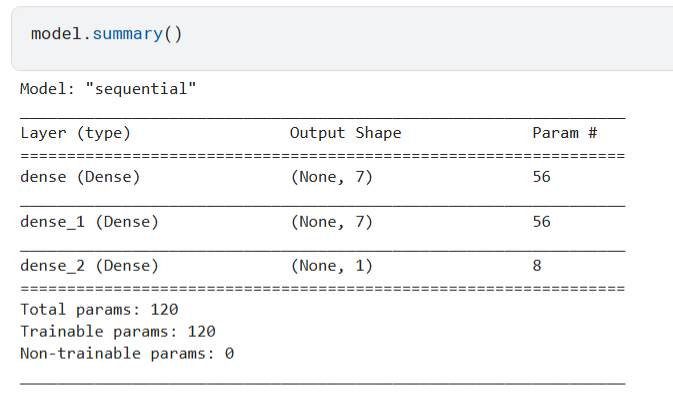The height and width of the screenshot is (397, 673).
Task: Click inside the model.summary() code cell
Action: coord(342,39)
